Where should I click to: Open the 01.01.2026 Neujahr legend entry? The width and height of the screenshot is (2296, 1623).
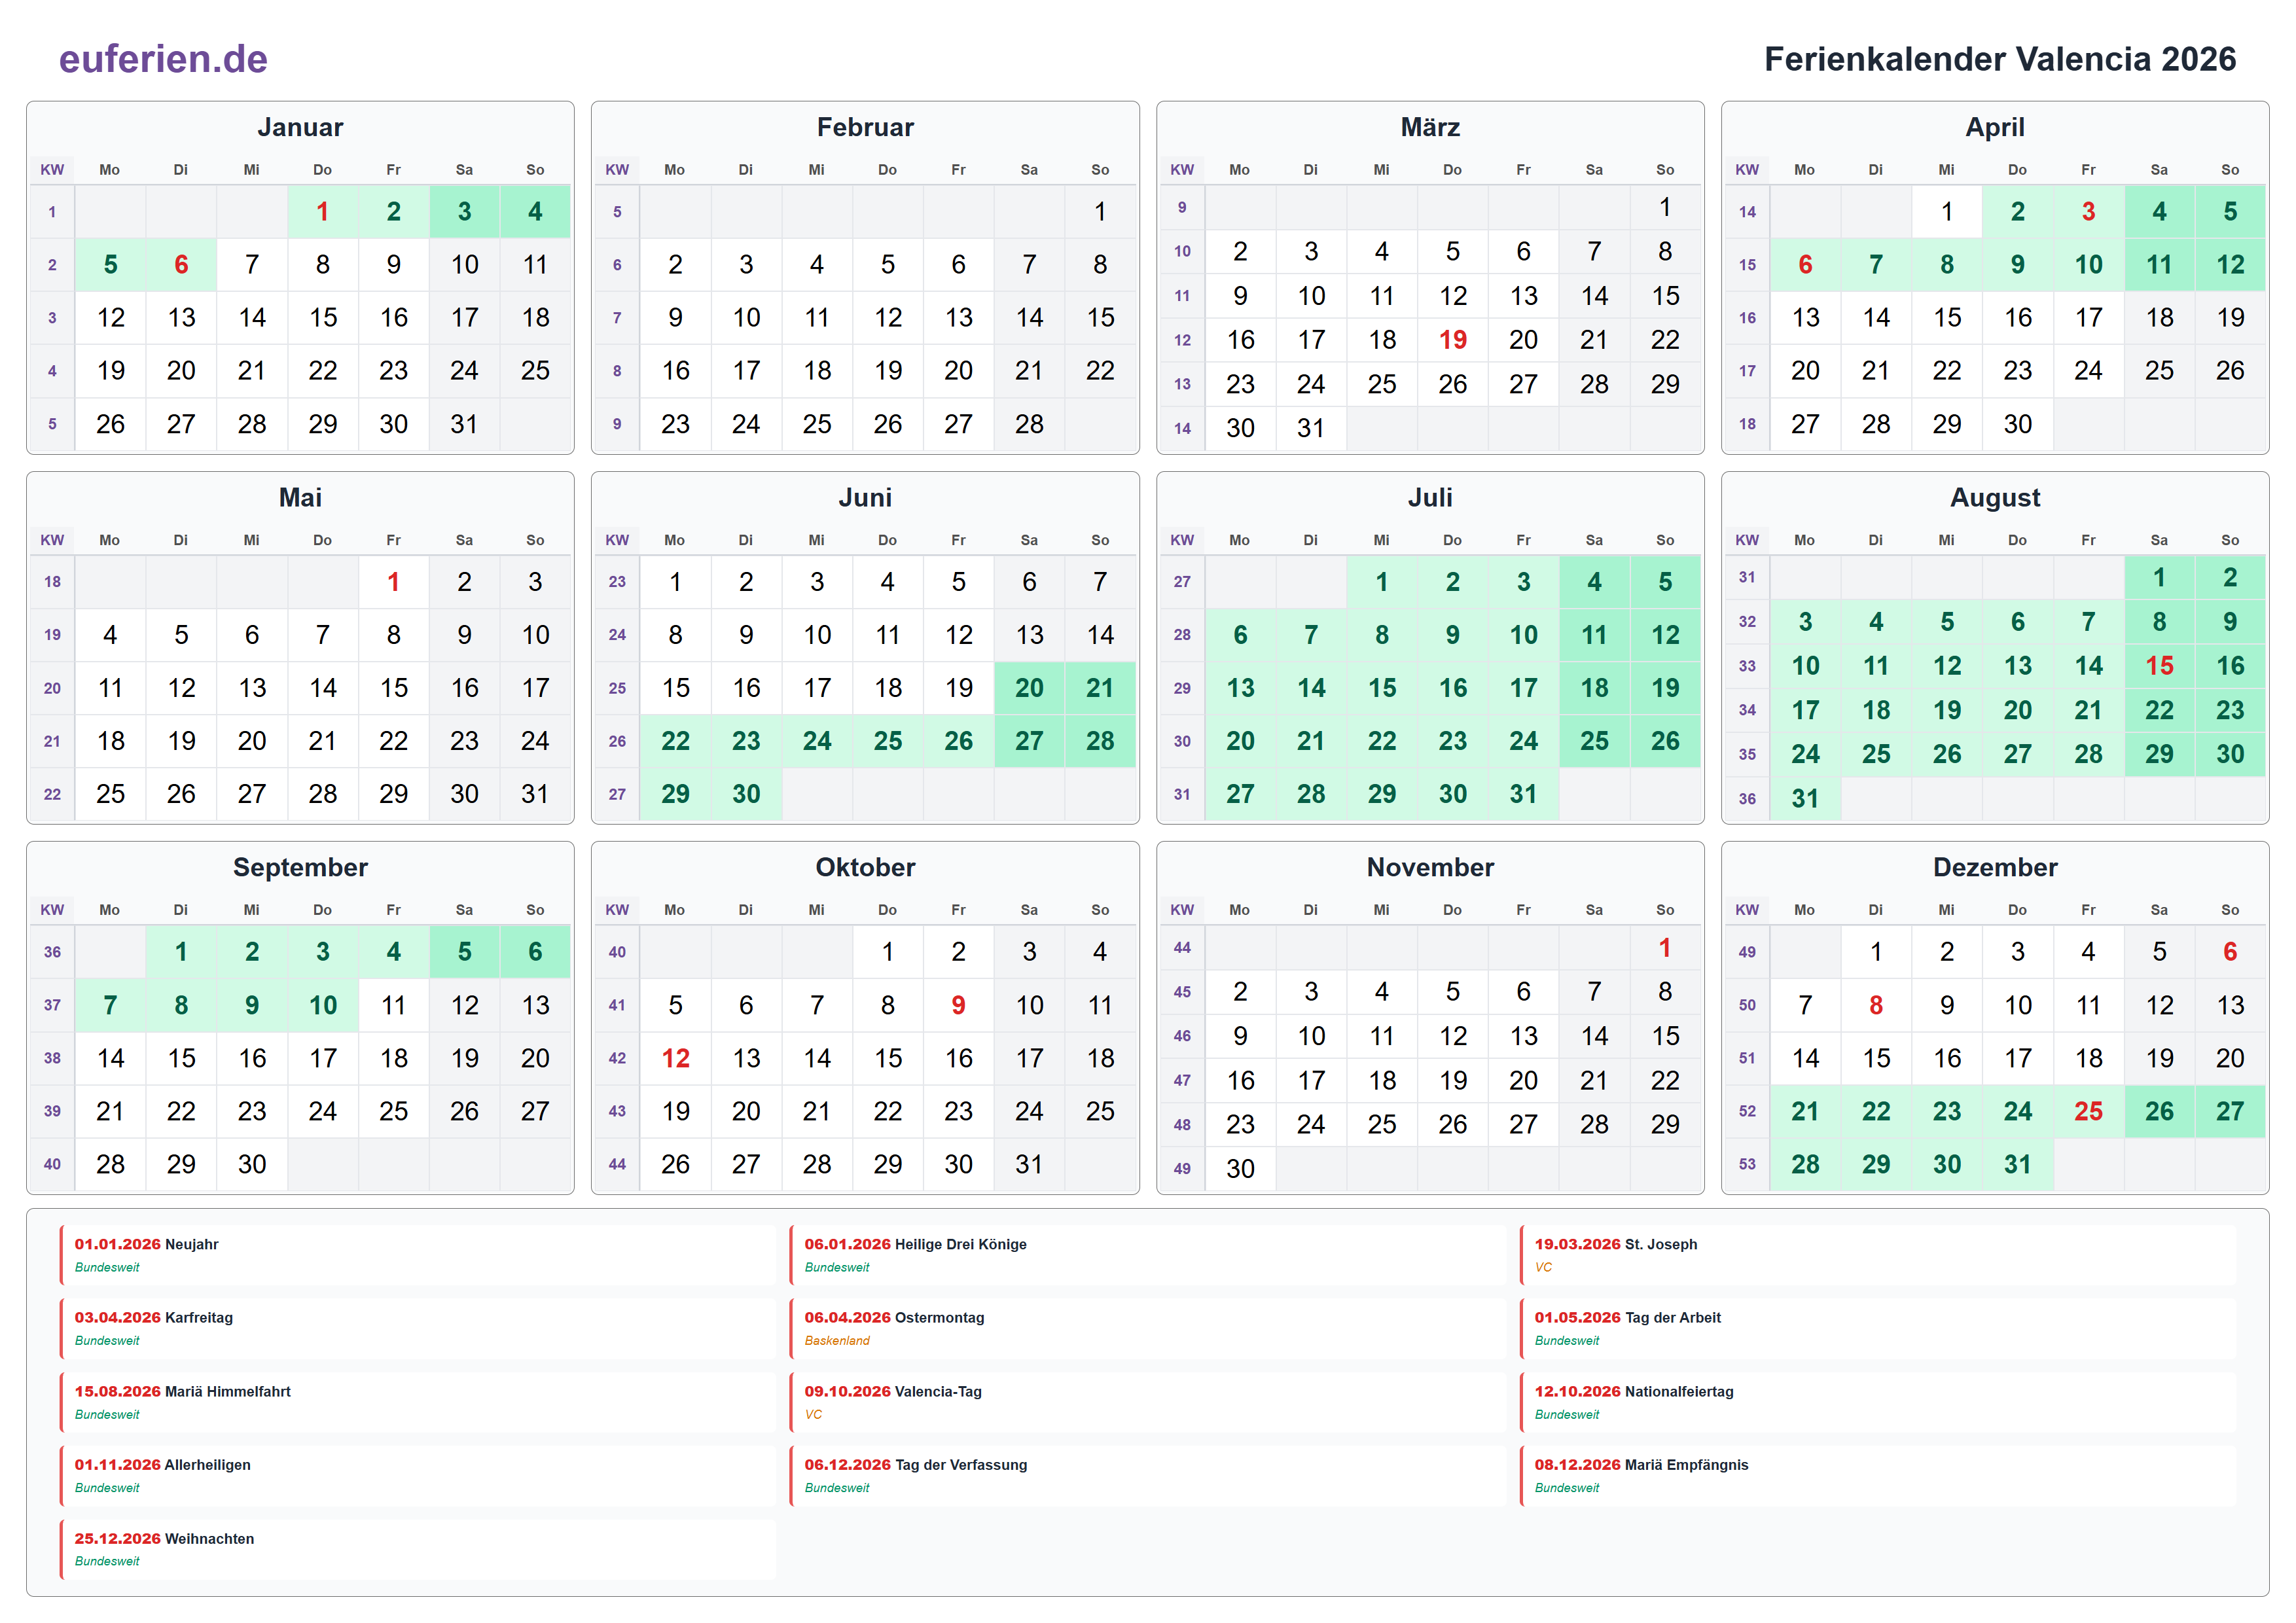pos(418,1255)
